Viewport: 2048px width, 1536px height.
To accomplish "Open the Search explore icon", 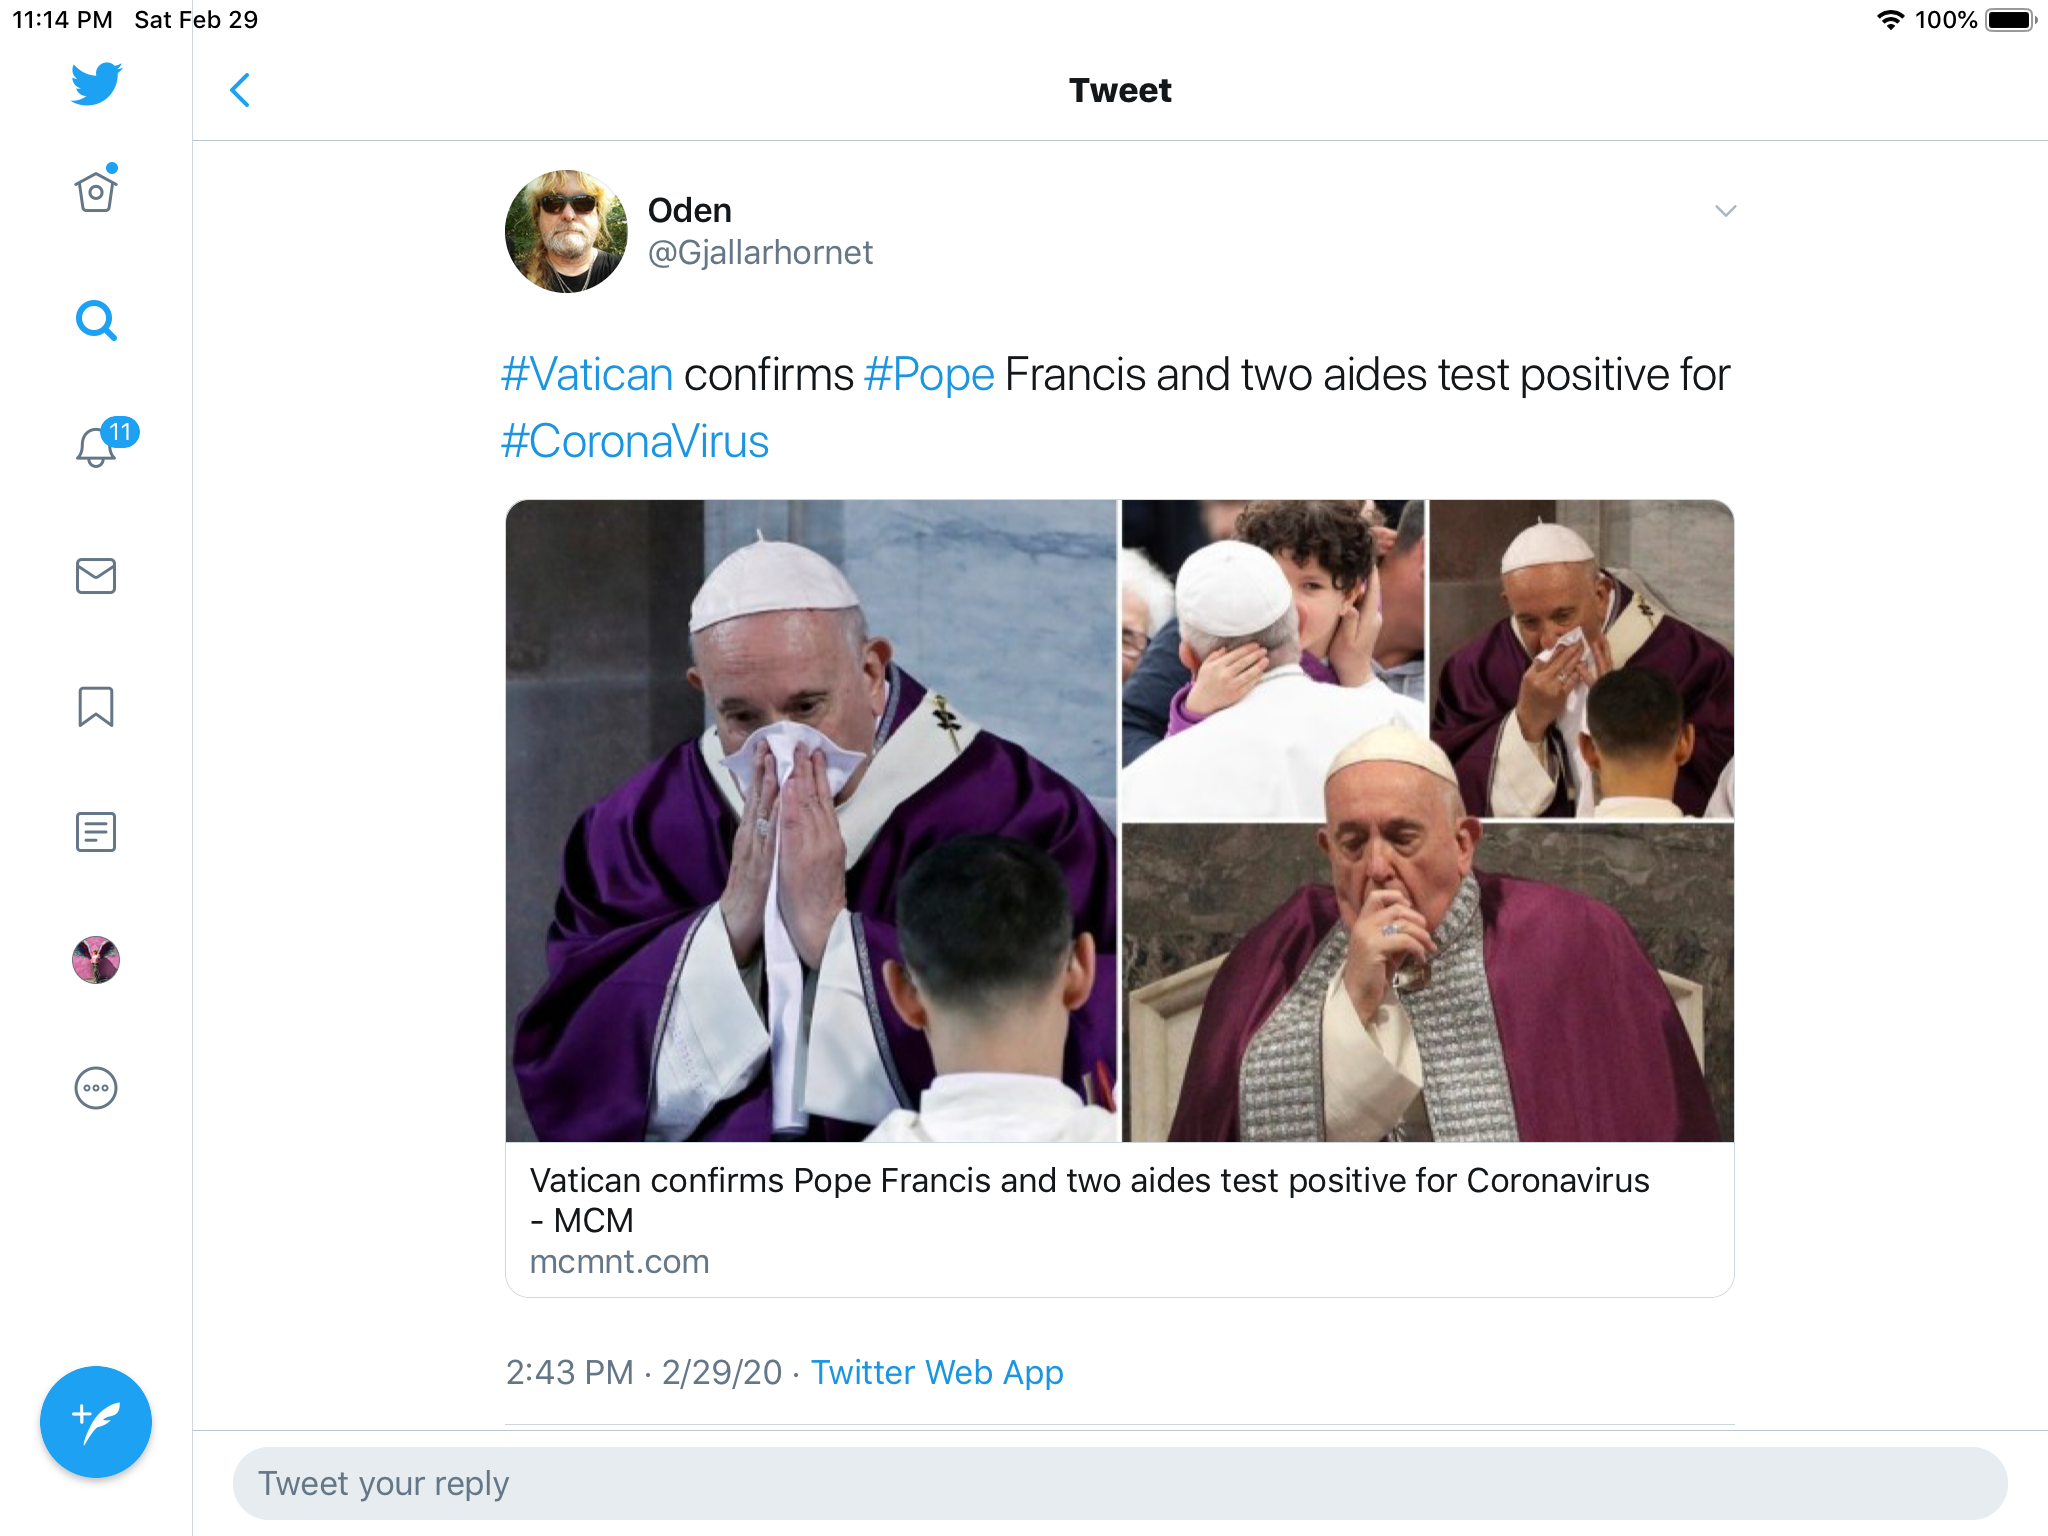I will 96,321.
